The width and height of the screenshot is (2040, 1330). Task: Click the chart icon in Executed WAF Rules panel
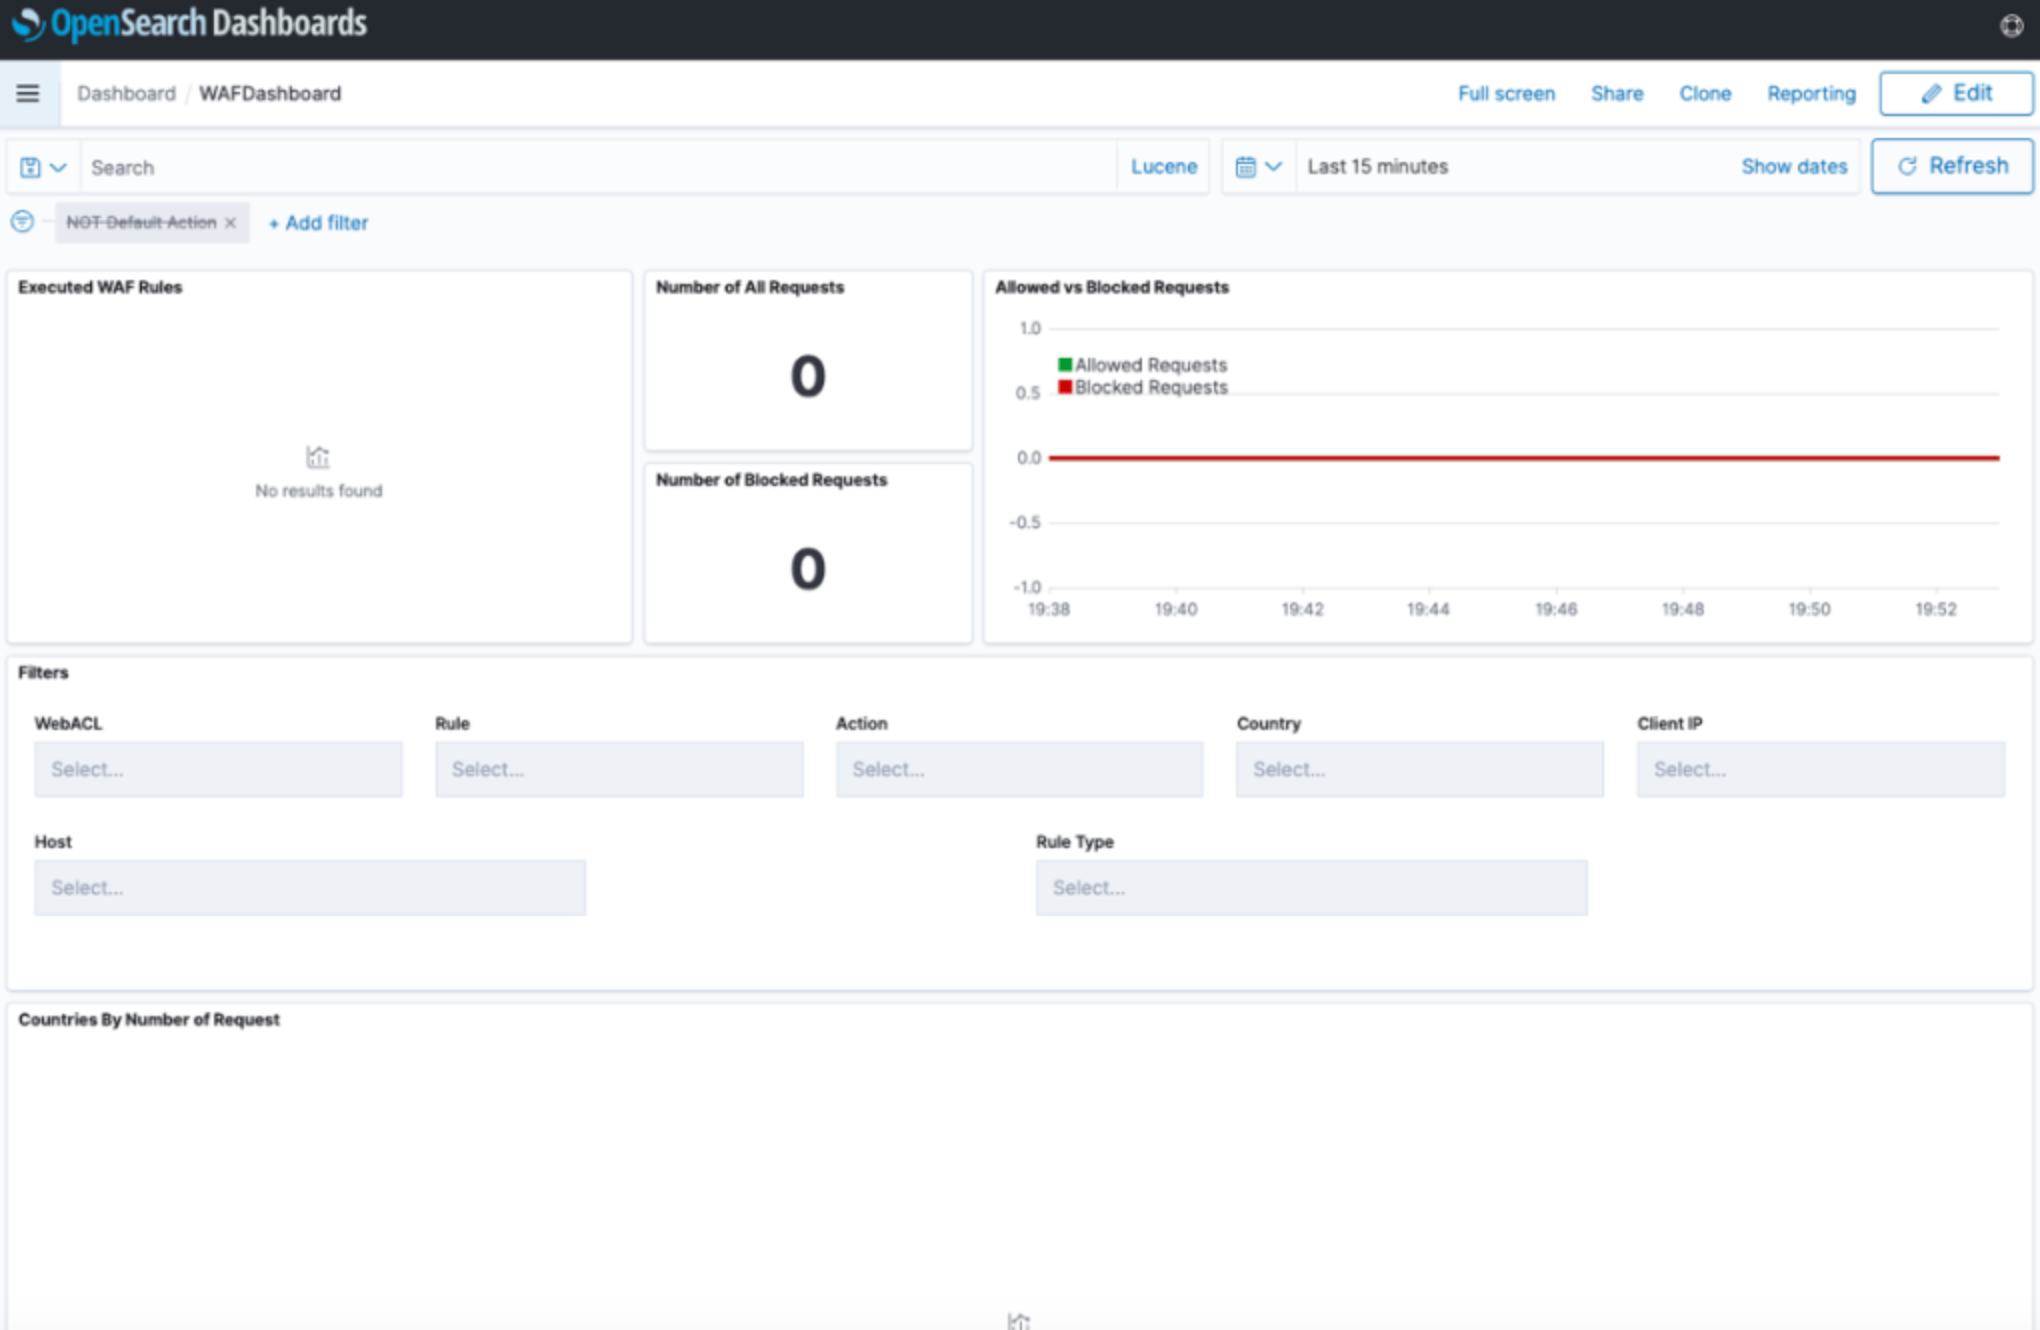tap(318, 457)
